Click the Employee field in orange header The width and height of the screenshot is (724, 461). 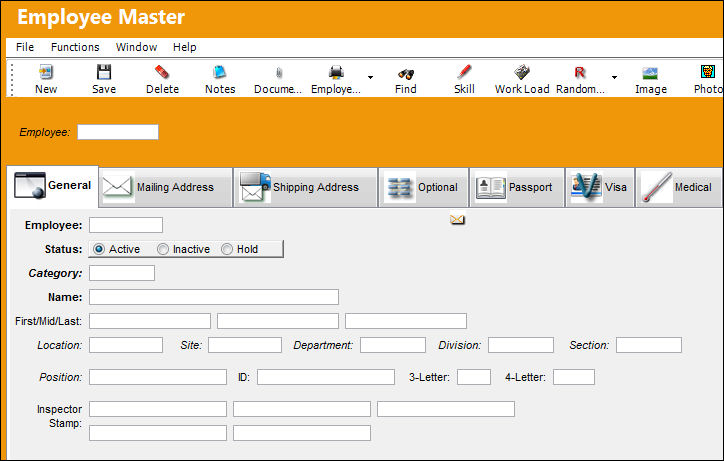click(x=118, y=132)
